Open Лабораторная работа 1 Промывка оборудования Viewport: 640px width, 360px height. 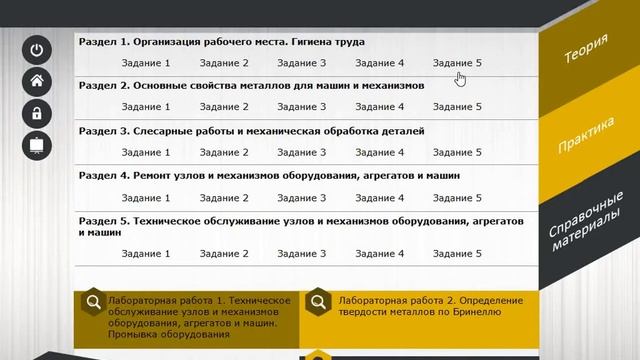186,320
